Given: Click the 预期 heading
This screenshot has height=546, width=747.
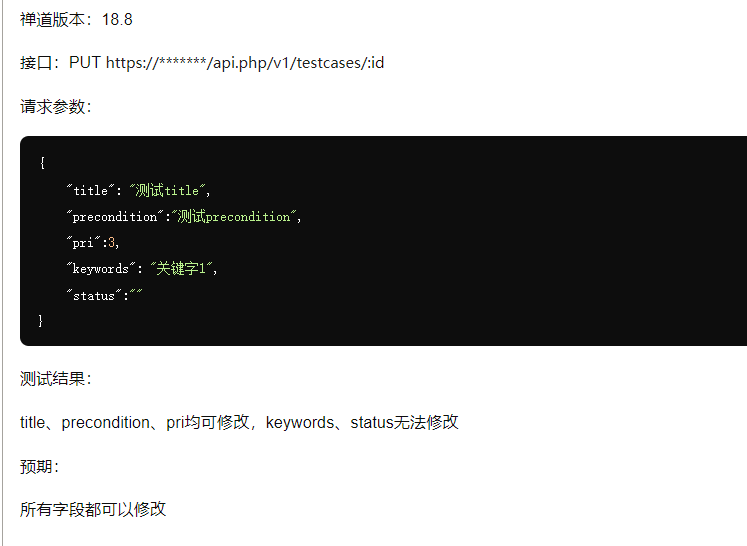Looking at the screenshot, I should (x=40, y=466).
